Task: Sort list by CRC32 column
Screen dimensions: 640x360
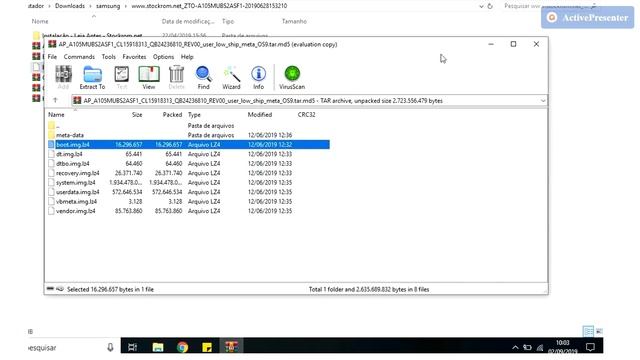Action: [x=307, y=115]
